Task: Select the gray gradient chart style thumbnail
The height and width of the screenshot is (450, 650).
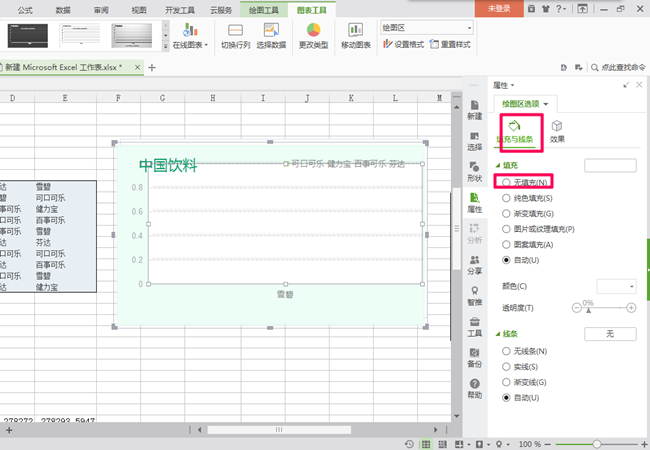Action: tap(131, 36)
